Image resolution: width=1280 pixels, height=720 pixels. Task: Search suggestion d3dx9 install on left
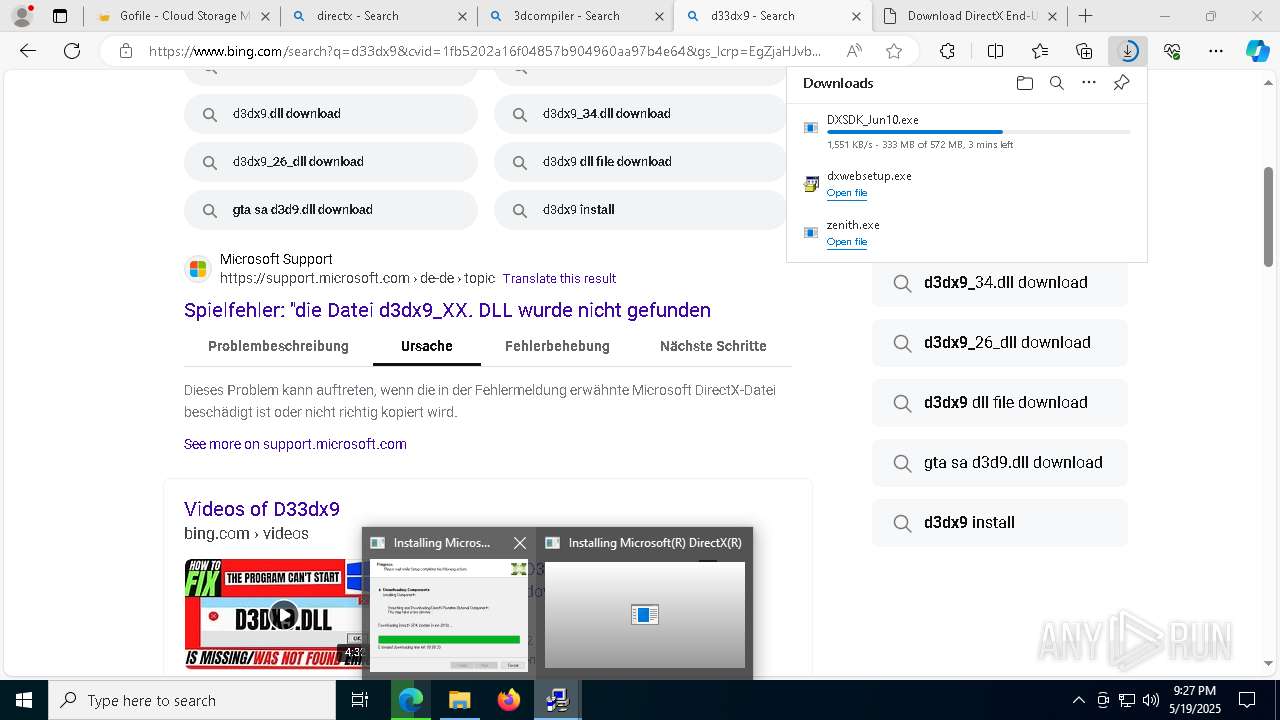(x=640, y=210)
